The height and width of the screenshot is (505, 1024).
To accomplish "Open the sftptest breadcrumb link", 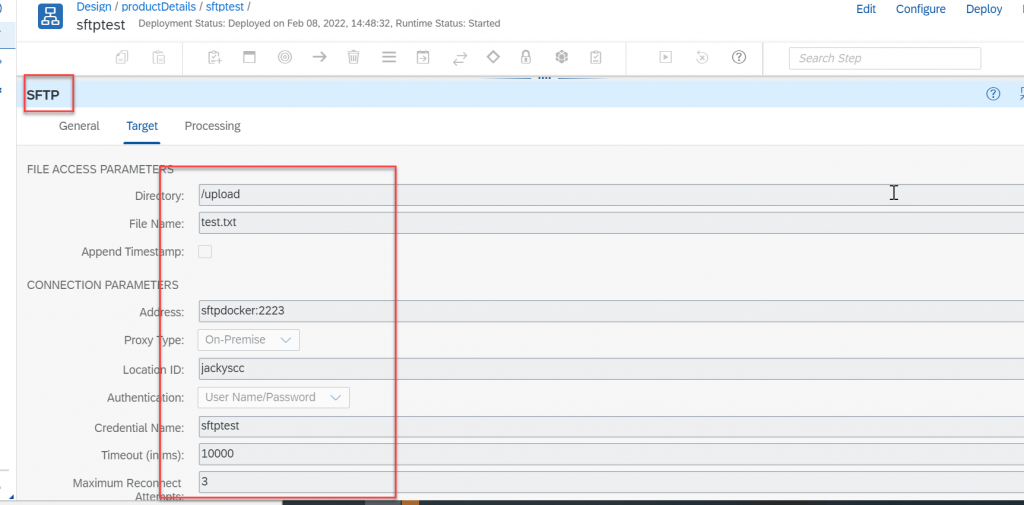I will pyautogui.click(x=224, y=7).
